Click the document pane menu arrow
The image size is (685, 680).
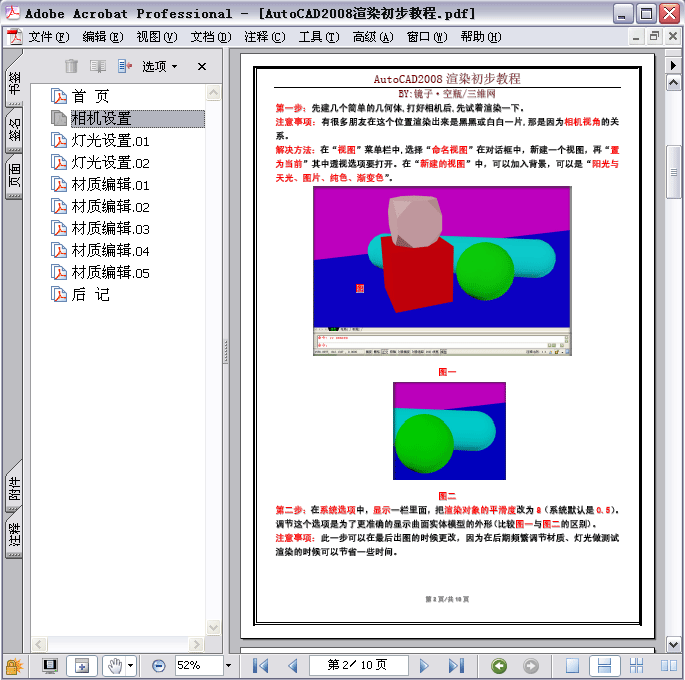(673, 66)
